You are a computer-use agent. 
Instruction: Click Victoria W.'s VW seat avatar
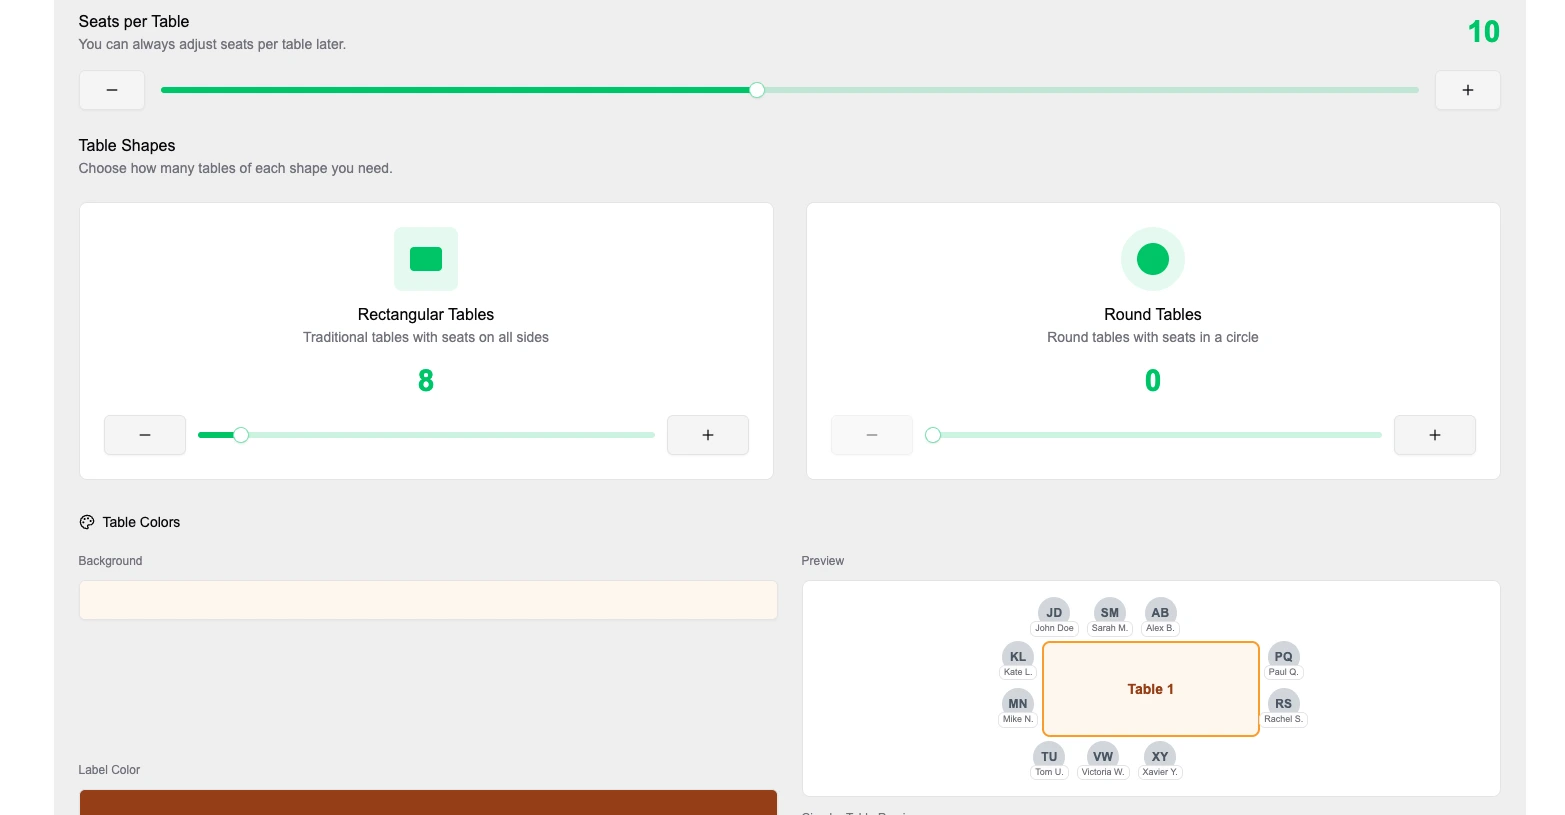1103,757
